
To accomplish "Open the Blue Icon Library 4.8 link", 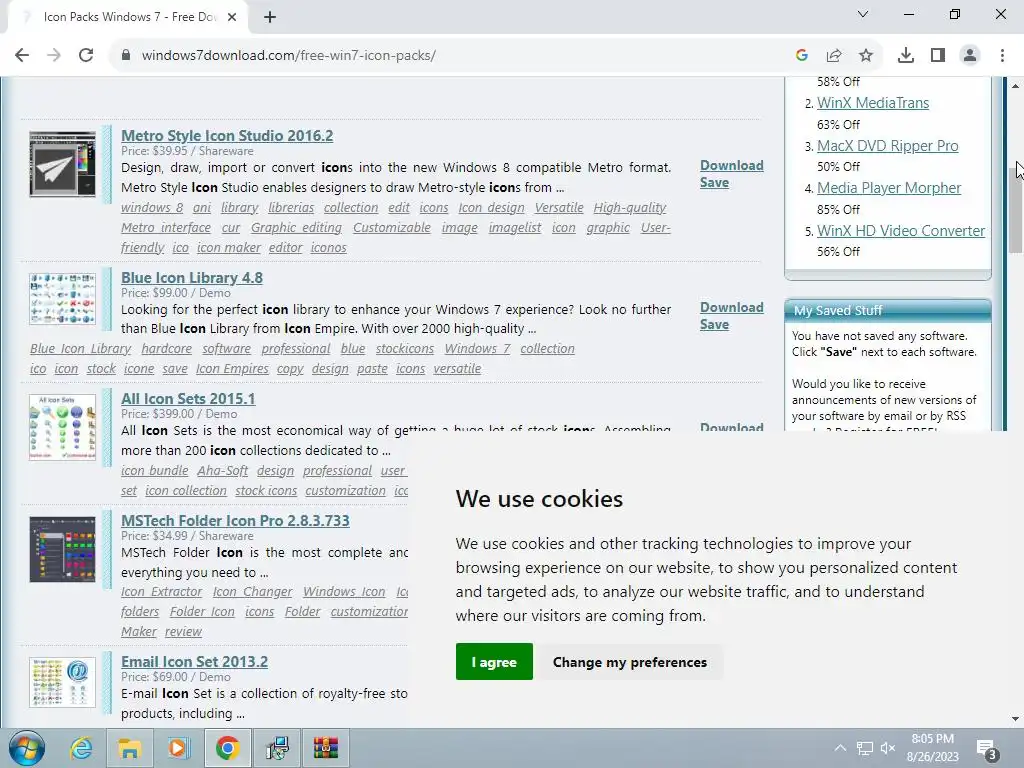I will point(192,278).
